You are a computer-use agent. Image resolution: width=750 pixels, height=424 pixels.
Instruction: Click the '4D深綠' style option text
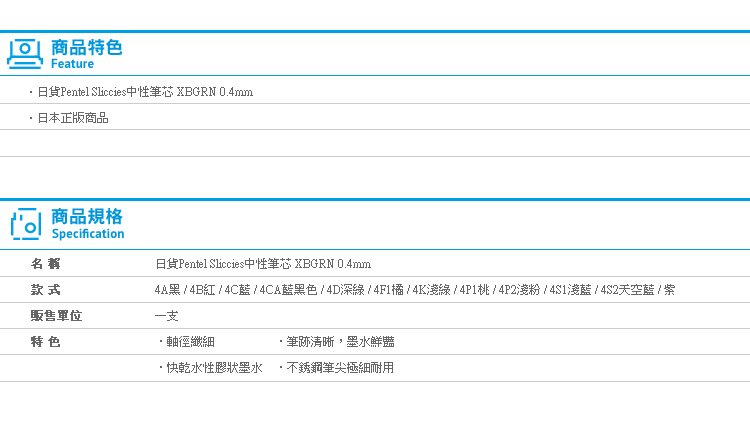(x=345, y=290)
